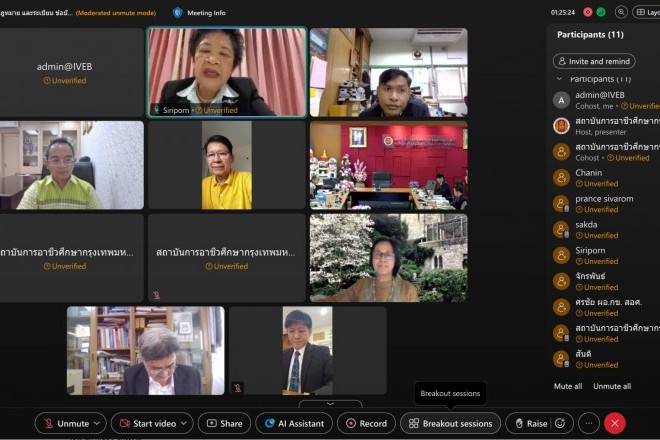660x440 pixels.
Task: Select ศรชัย ผอ.กข. สอศ. participant
Action: (606, 307)
